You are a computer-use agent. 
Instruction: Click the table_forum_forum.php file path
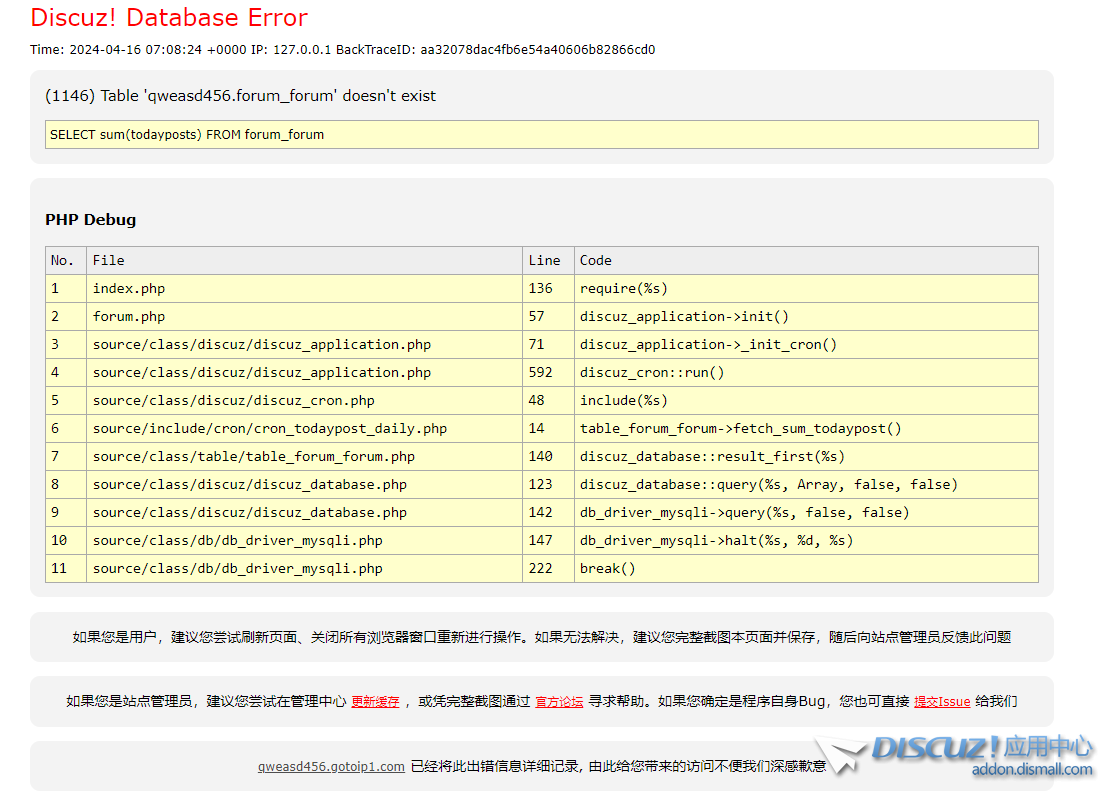click(254, 457)
